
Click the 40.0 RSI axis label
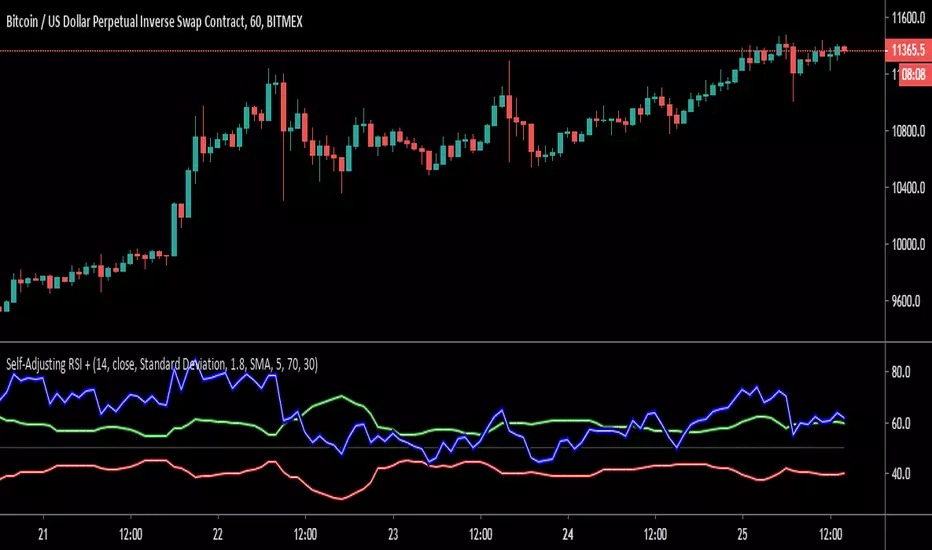point(900,474)
